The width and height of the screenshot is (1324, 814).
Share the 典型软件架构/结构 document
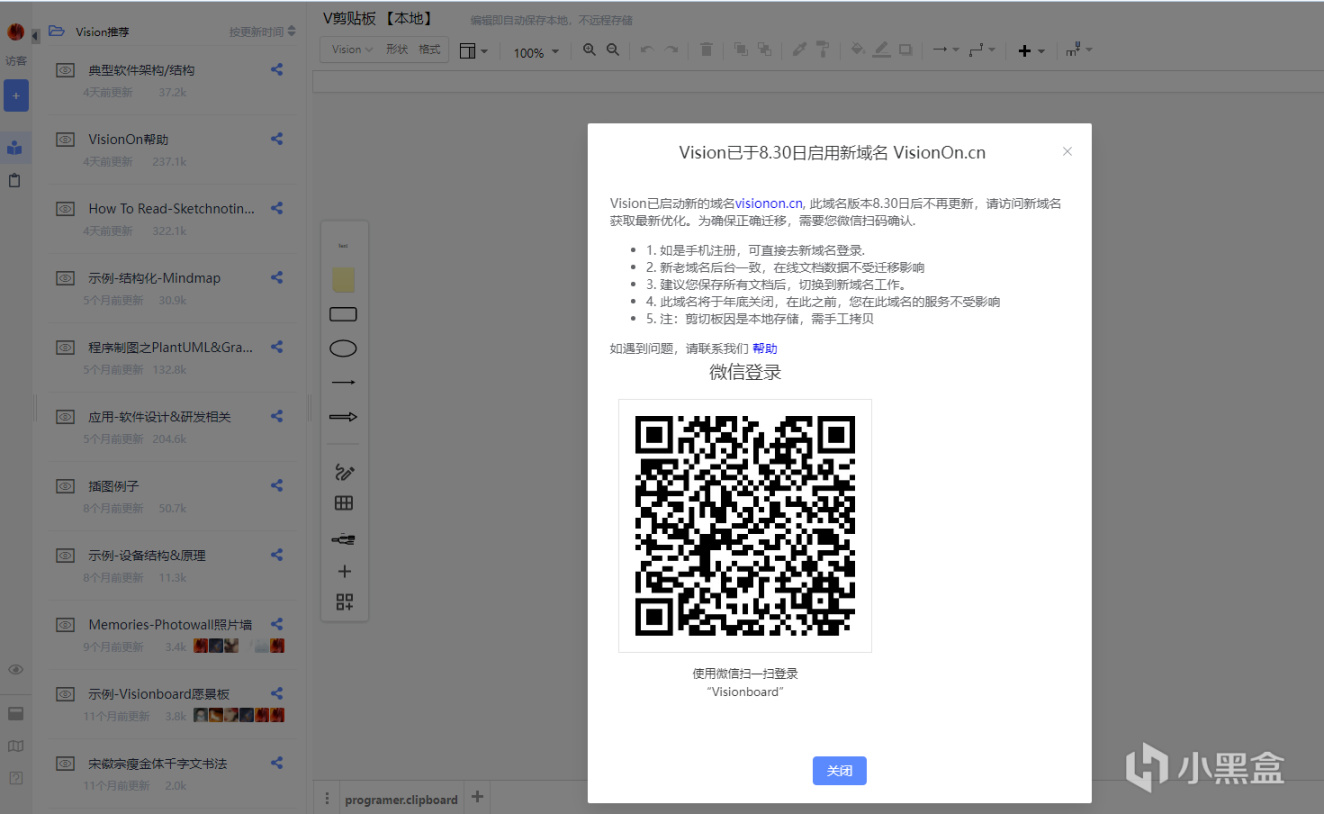tap(277, 70)
